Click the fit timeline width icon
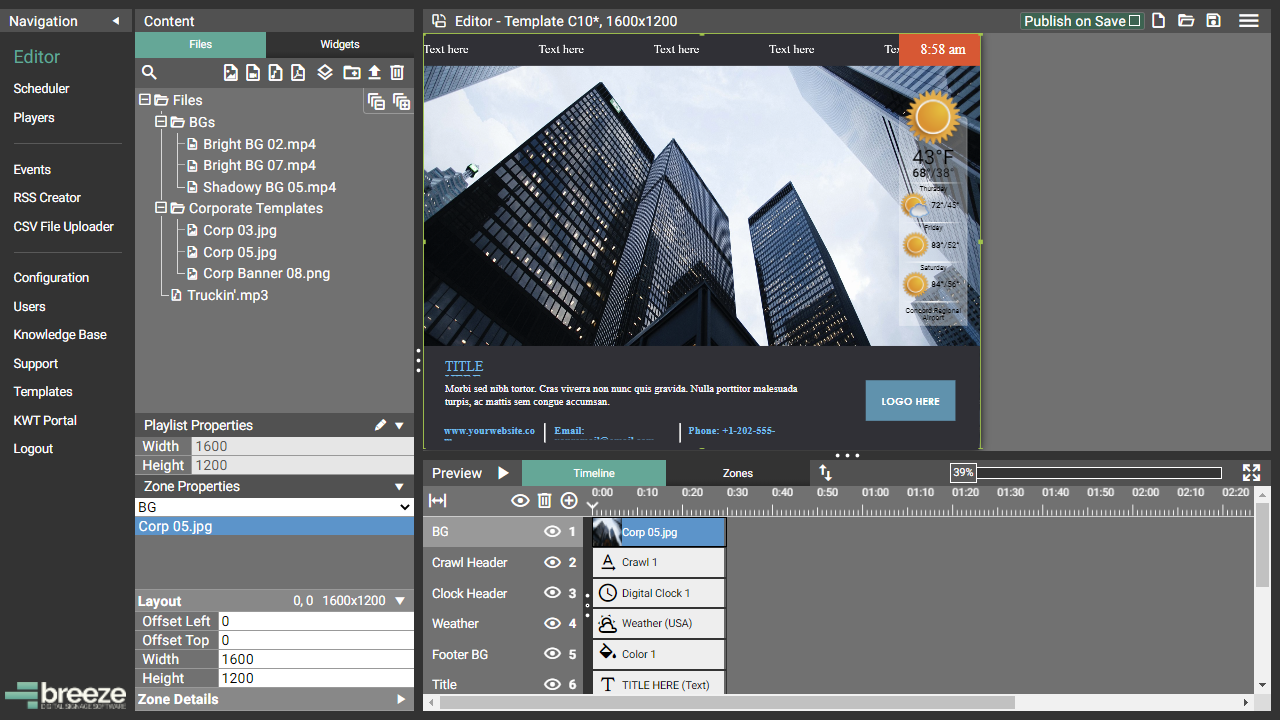The image size is (1280, 720). coord(437,501)
